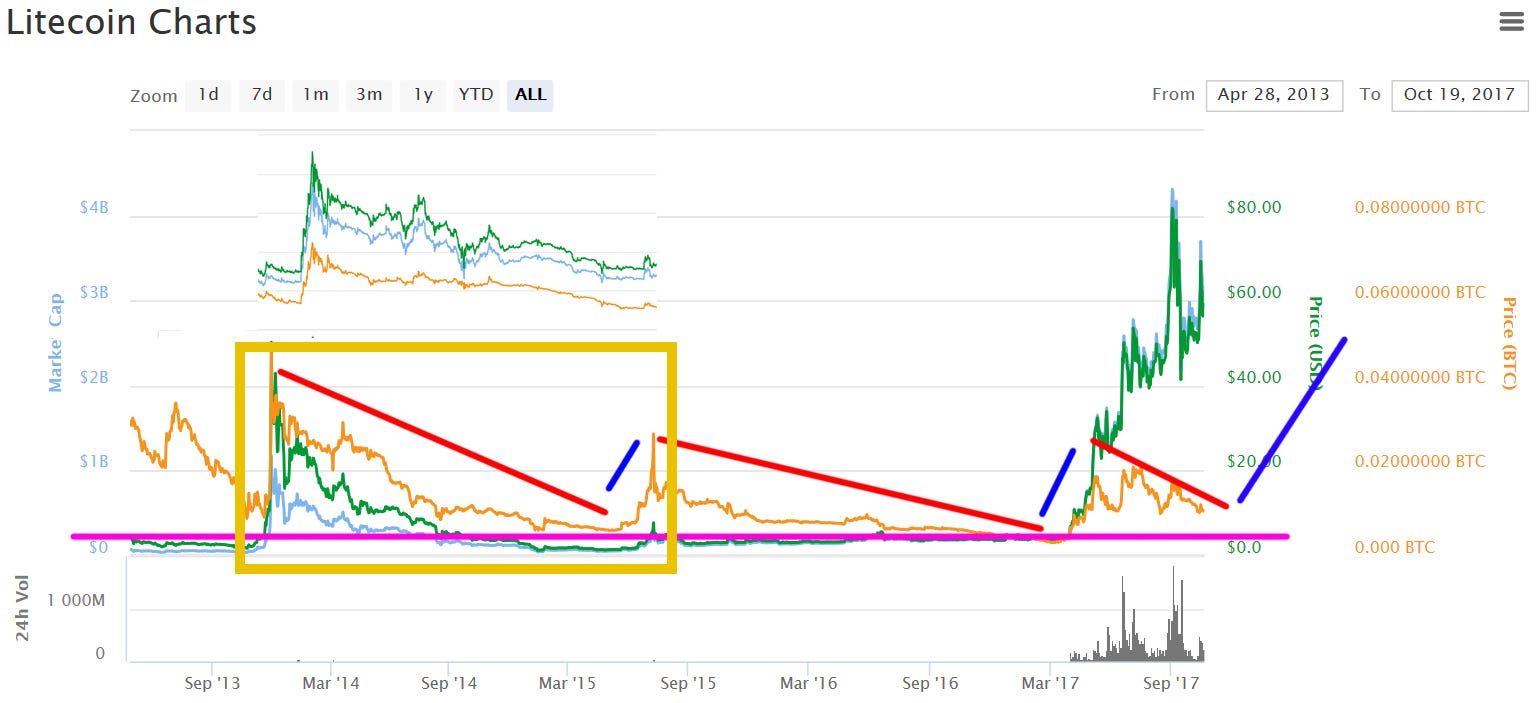Set zoom range to 7d
Screen dimensions: 1540x703
click(x=262, y=95)
